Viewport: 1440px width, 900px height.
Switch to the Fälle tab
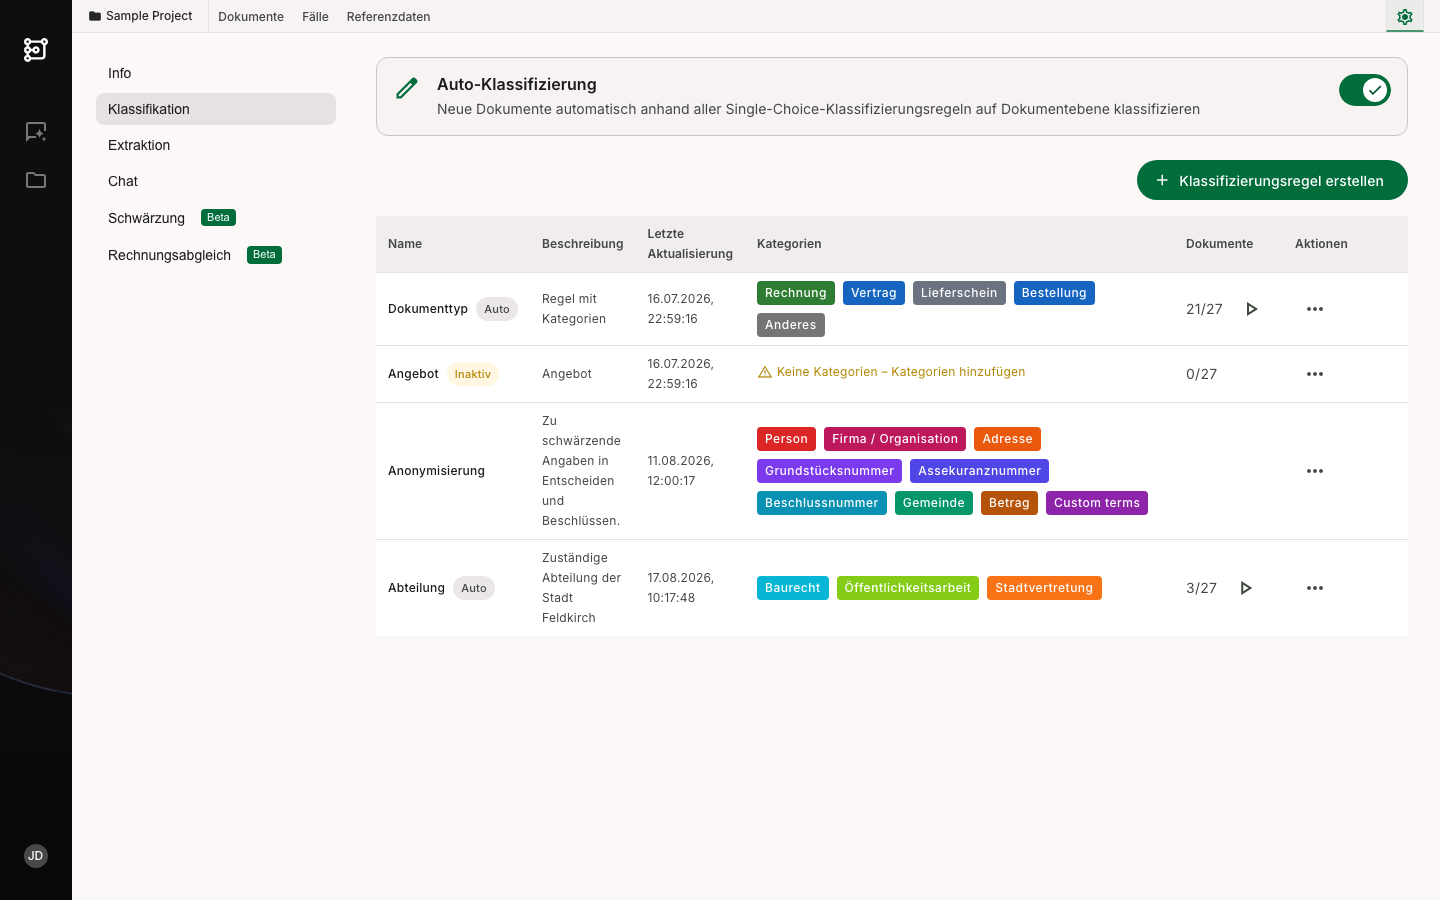point(315,17)
